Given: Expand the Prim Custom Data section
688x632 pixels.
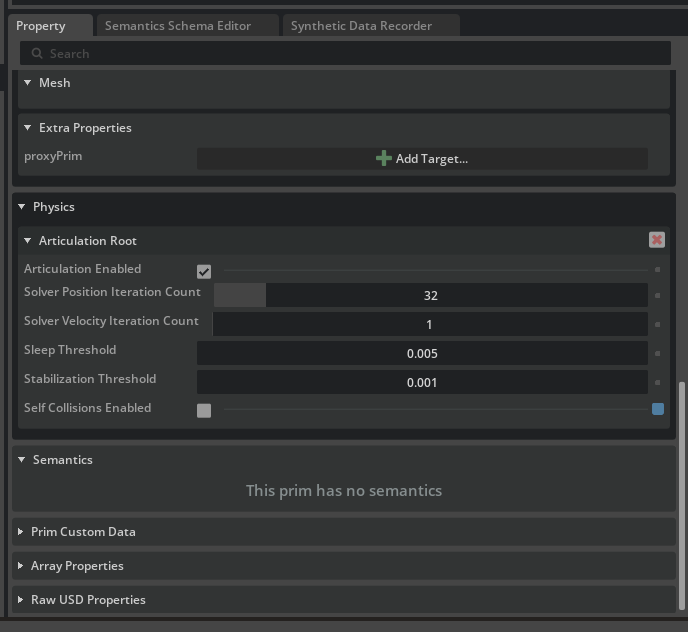Looking at the screenshot, I should click(21, 532).
